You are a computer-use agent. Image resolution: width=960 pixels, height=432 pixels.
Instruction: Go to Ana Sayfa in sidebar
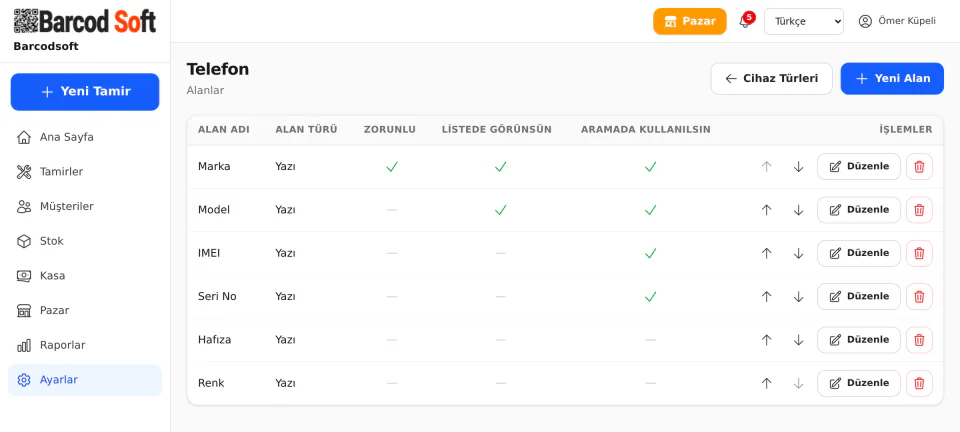pos(84,137)
